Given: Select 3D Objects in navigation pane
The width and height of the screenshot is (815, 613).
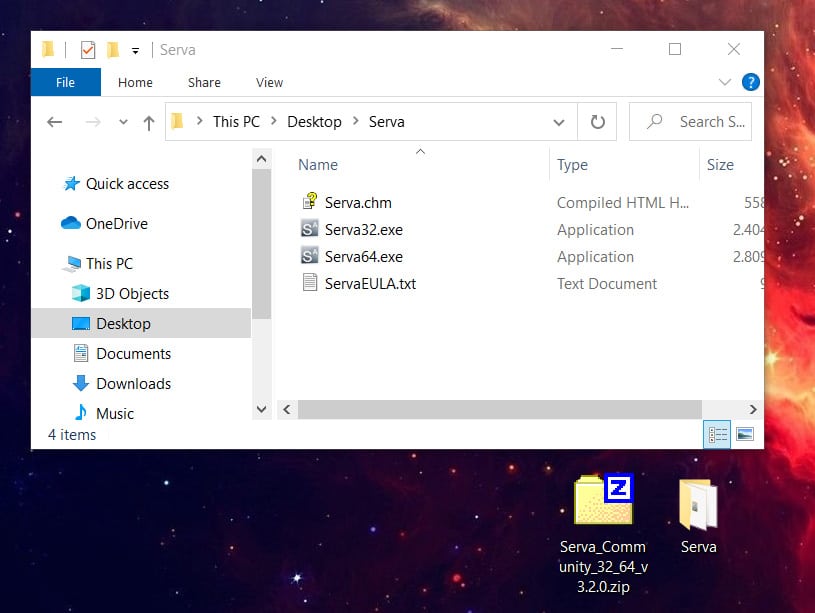Looking at the screenshot, I should tap(133, 294).
